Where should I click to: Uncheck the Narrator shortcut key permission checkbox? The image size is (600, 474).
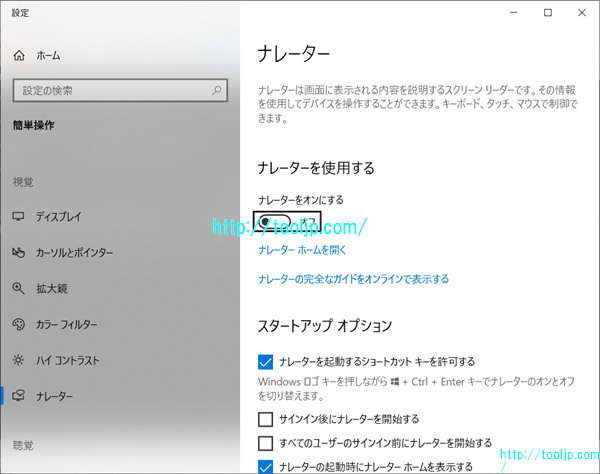coord(266,362)
